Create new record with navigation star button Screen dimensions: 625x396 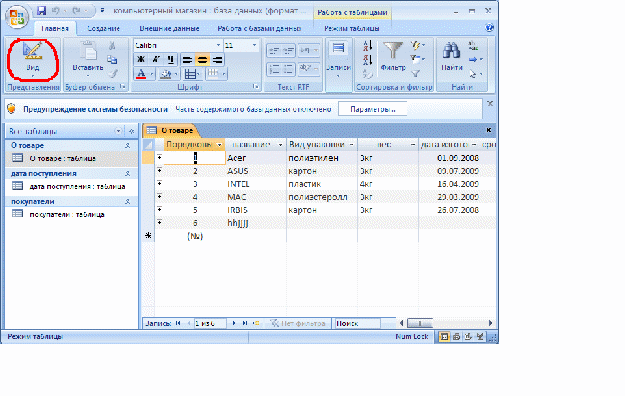pos(257,323)
